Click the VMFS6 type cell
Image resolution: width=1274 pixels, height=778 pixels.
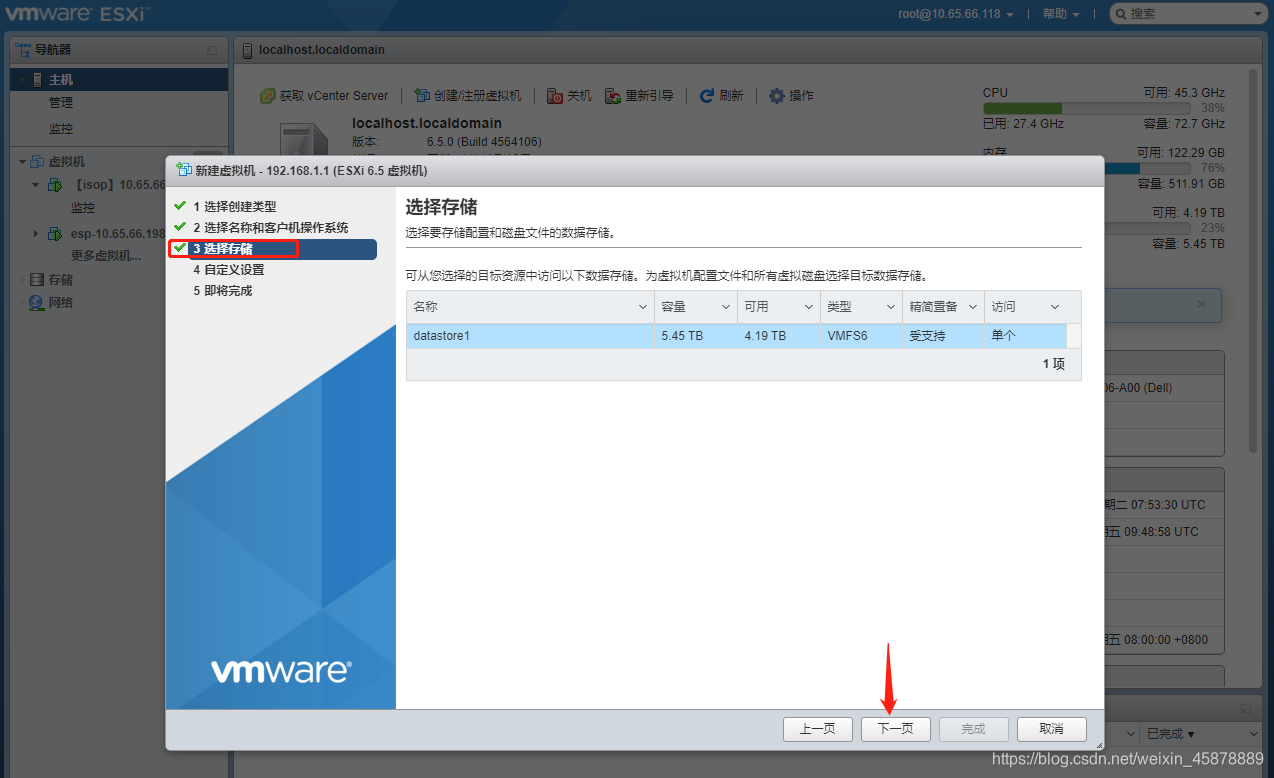pyautogui.click(x=861, y=336)
